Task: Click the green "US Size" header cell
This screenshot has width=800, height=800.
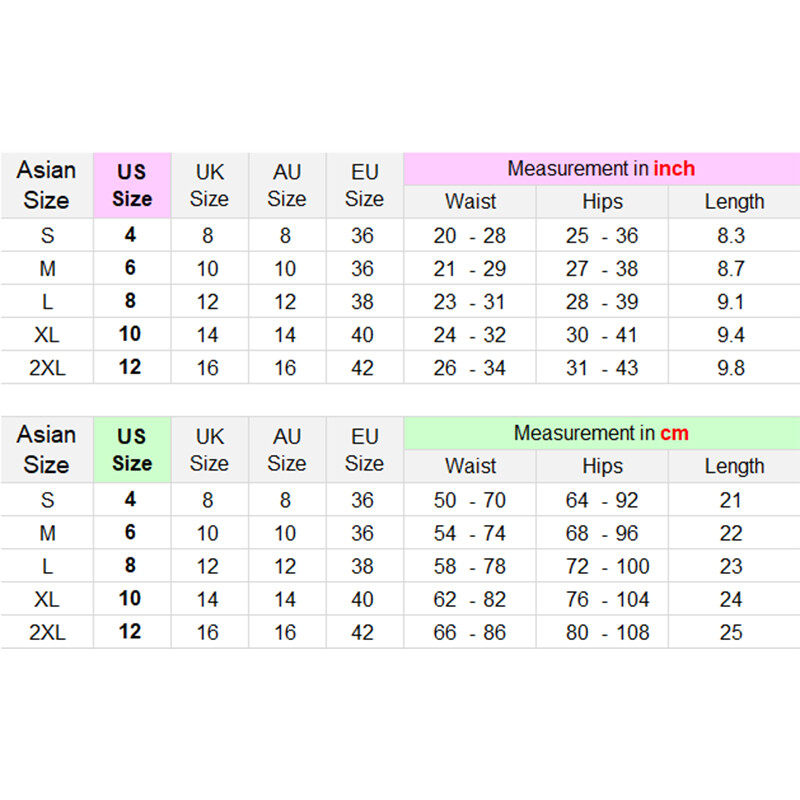Action: pyautogui.click(x=131, y=450)
